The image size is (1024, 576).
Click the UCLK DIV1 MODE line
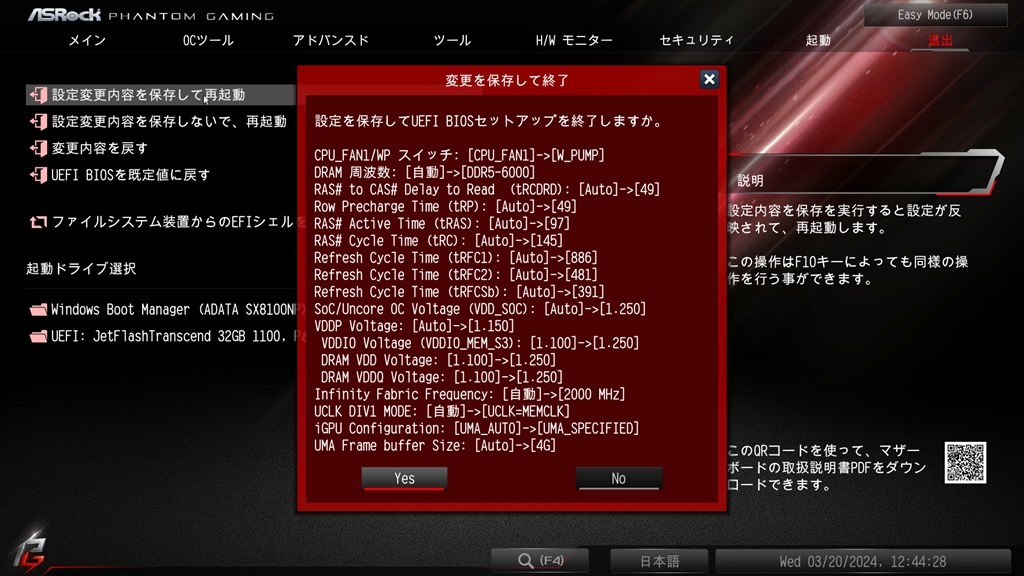pos(442,411)
